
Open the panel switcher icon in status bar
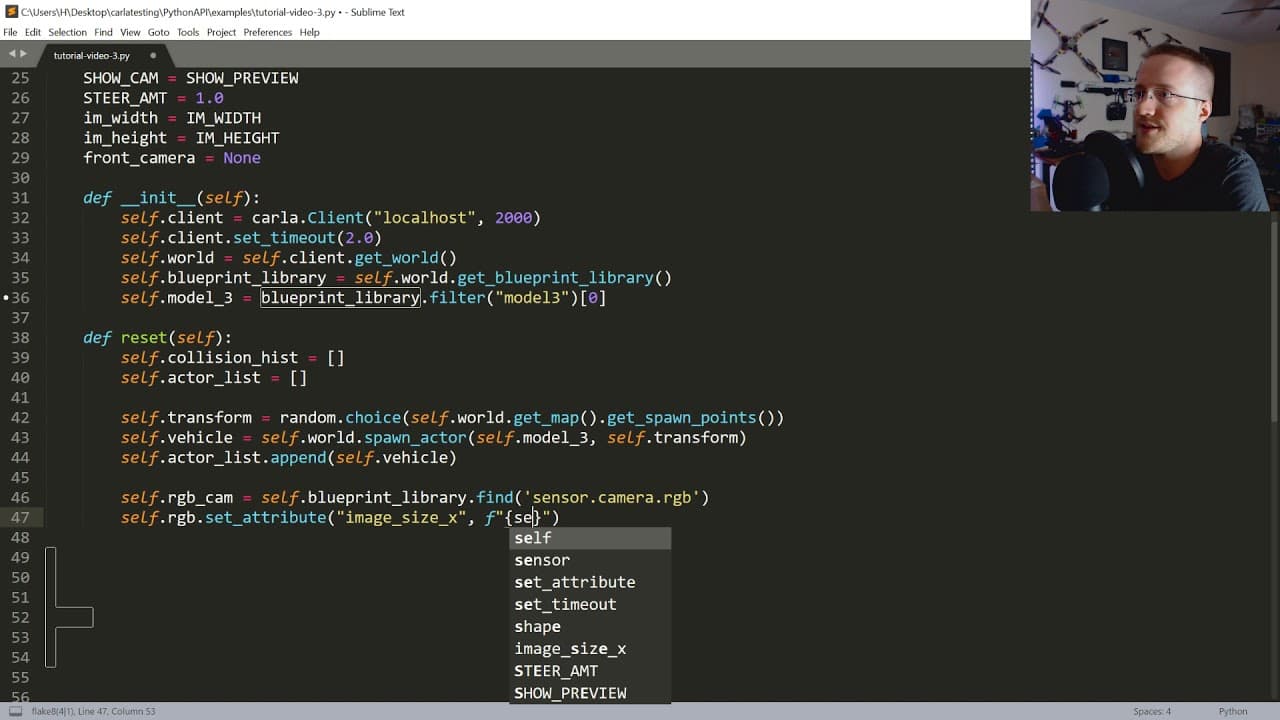coord(14,711)
